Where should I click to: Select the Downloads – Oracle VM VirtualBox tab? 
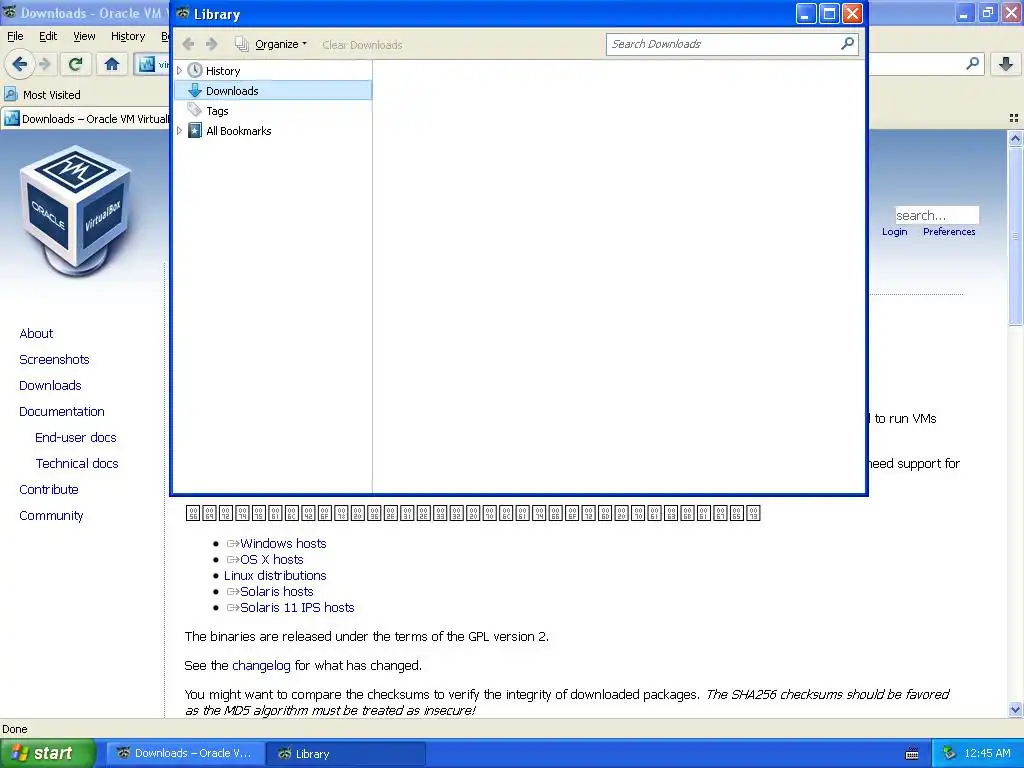pyautogui.click(x=86, y=119)
